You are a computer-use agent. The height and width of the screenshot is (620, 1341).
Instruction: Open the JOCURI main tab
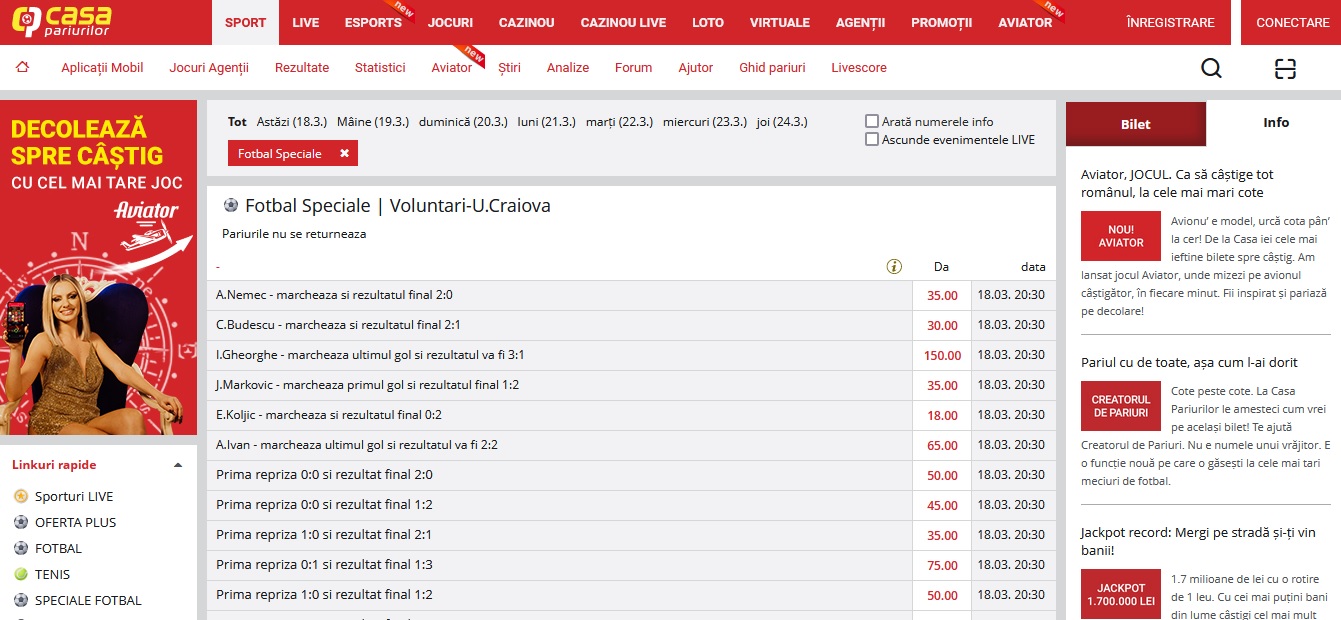[x=450, y=22]
